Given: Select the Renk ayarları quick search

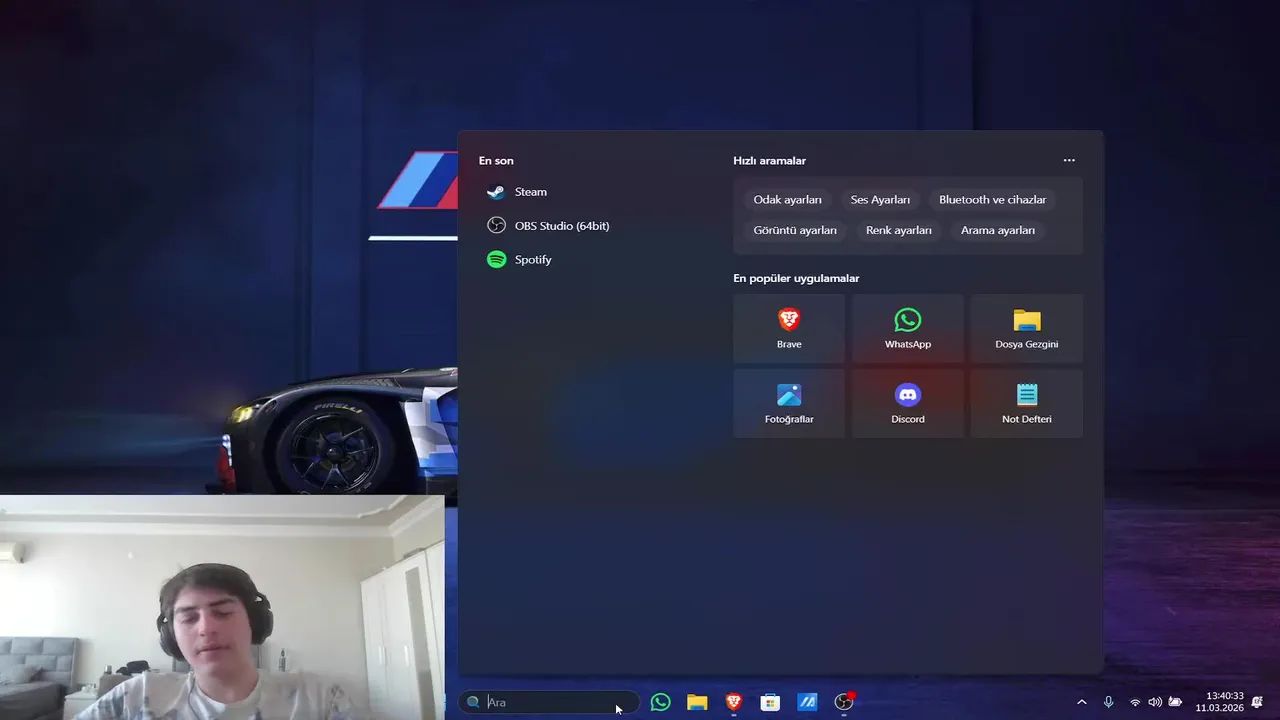Looking at the screenshot, I should click(899, 230).
